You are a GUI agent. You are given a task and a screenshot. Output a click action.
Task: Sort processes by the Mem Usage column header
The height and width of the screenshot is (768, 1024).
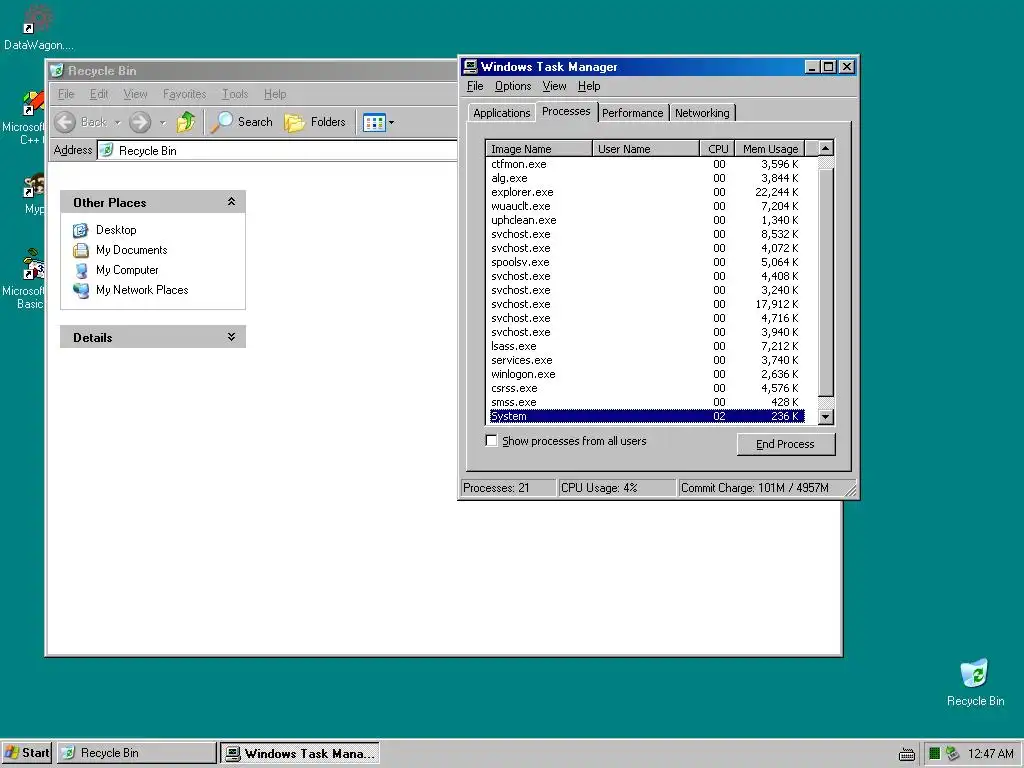(x=771, y=149)
